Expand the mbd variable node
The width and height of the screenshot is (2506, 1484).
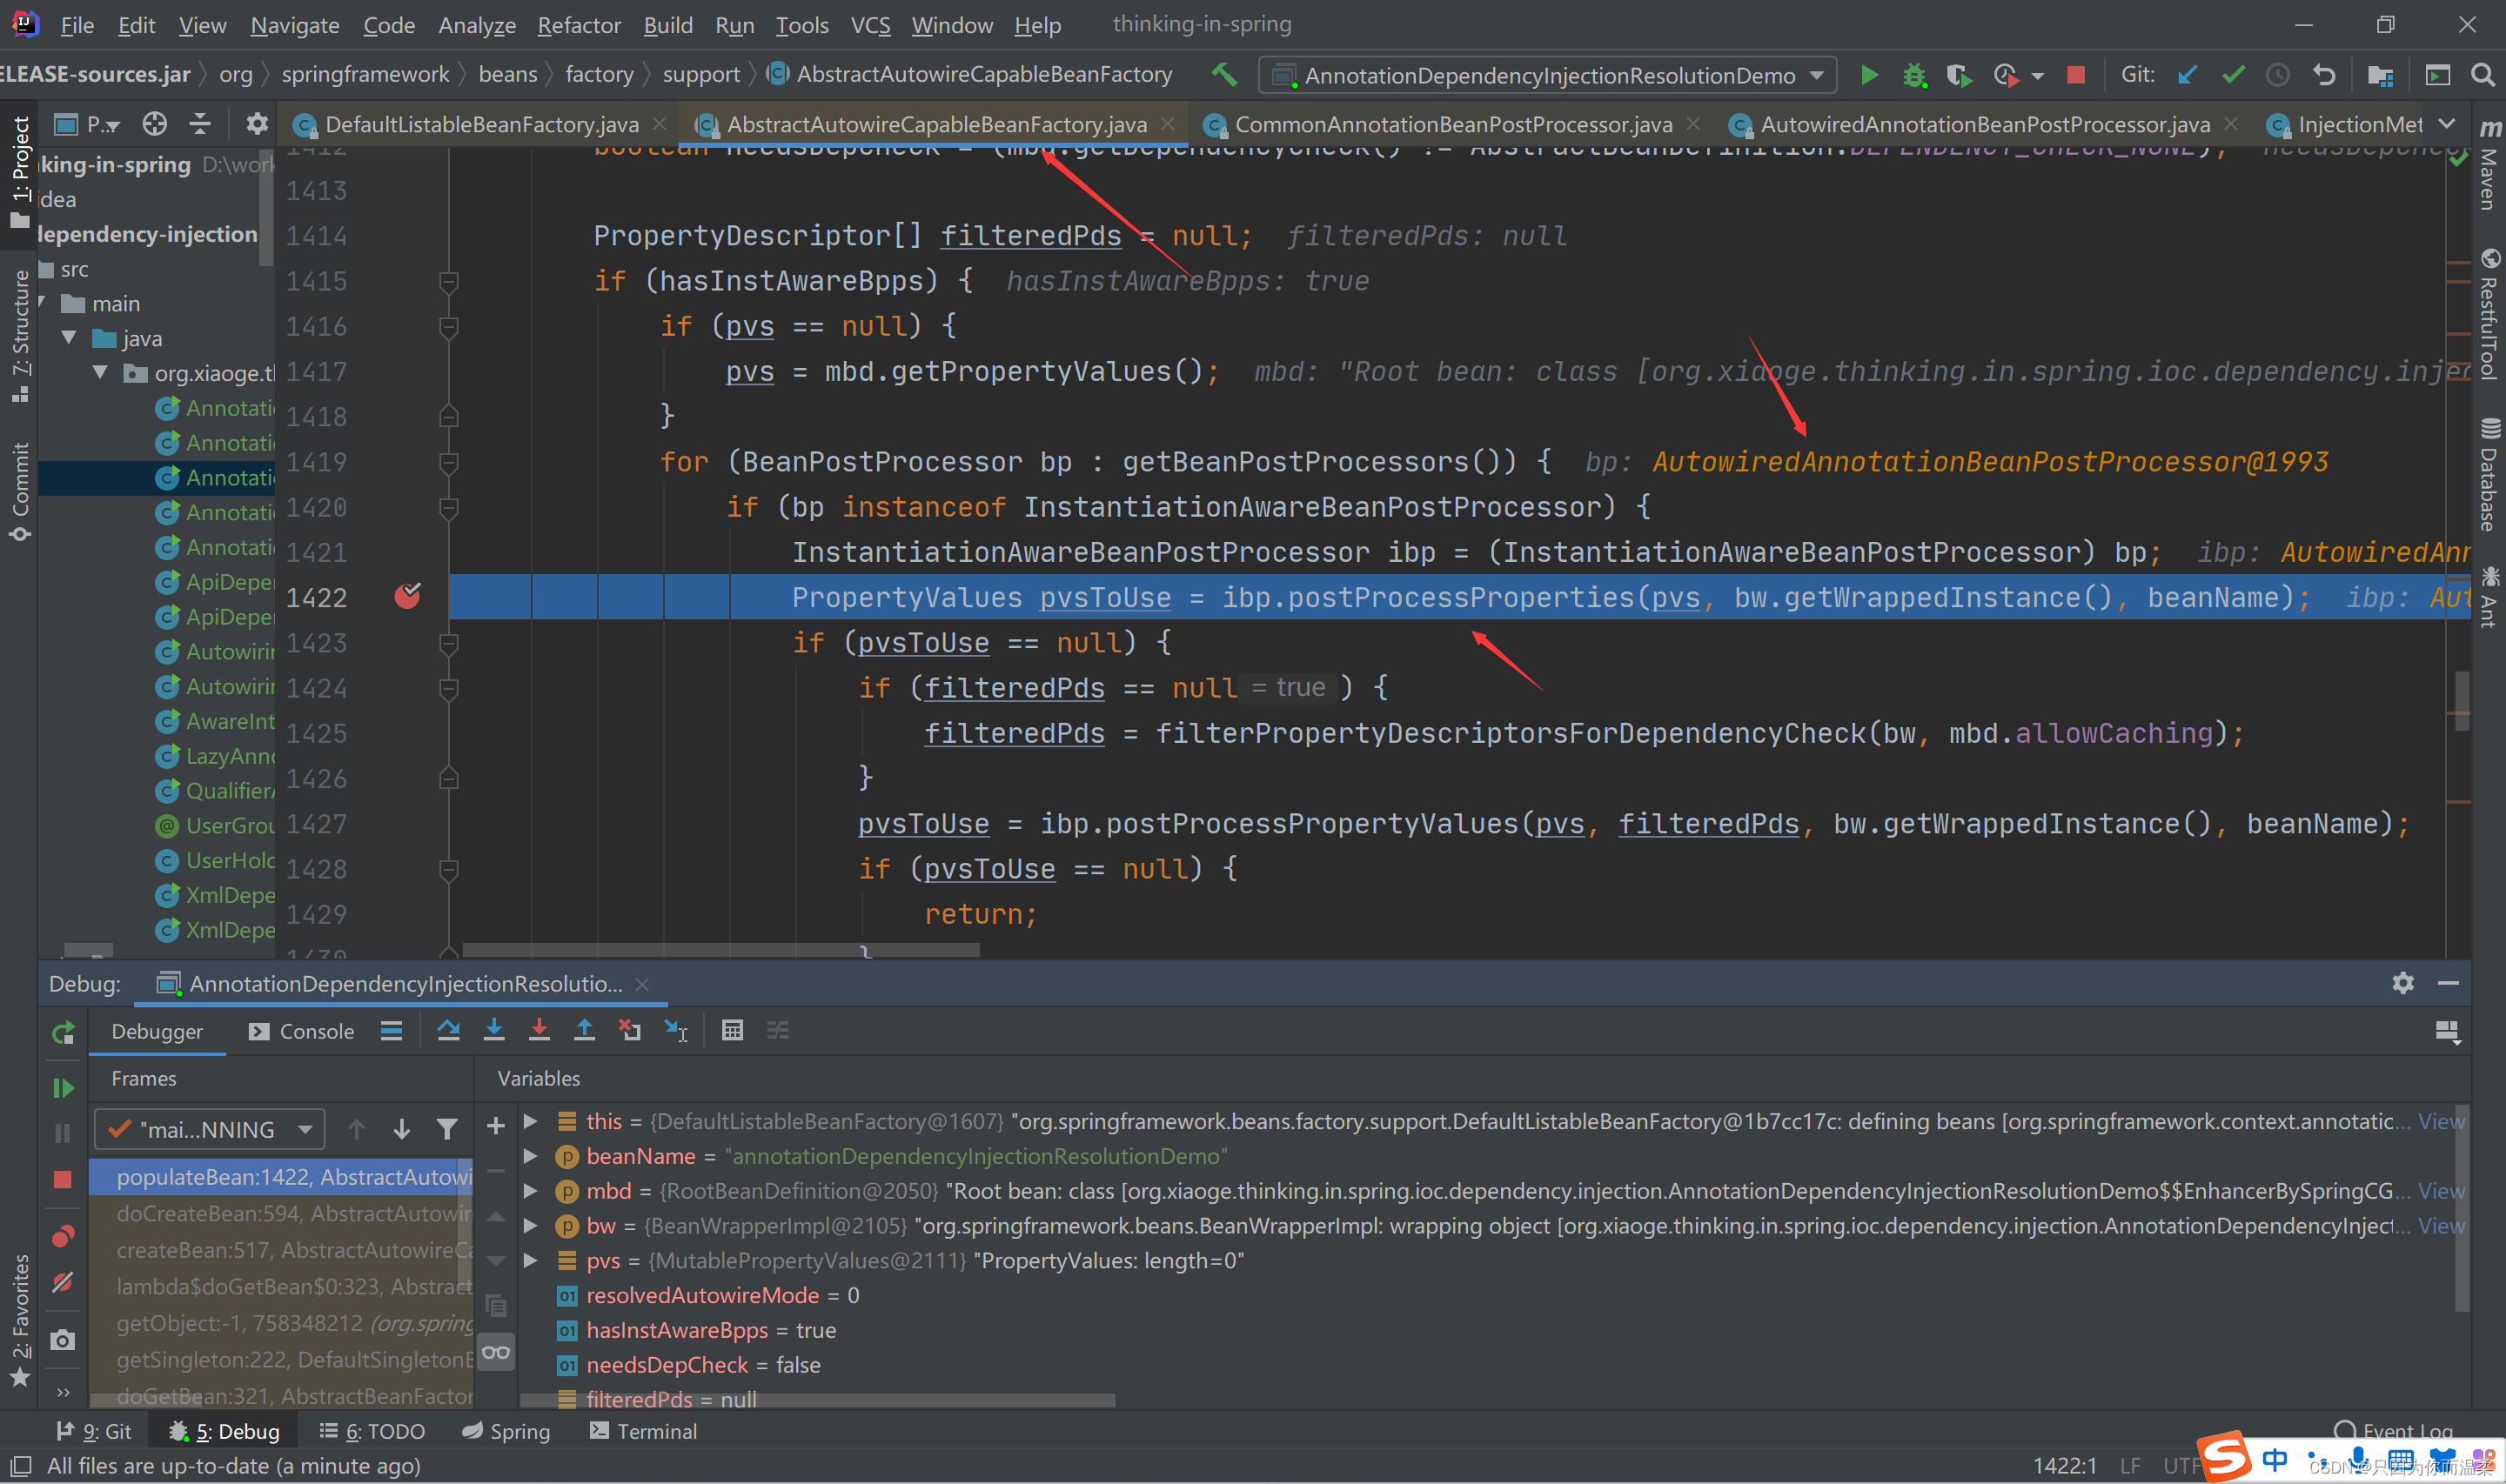[x=531, y=1191]
